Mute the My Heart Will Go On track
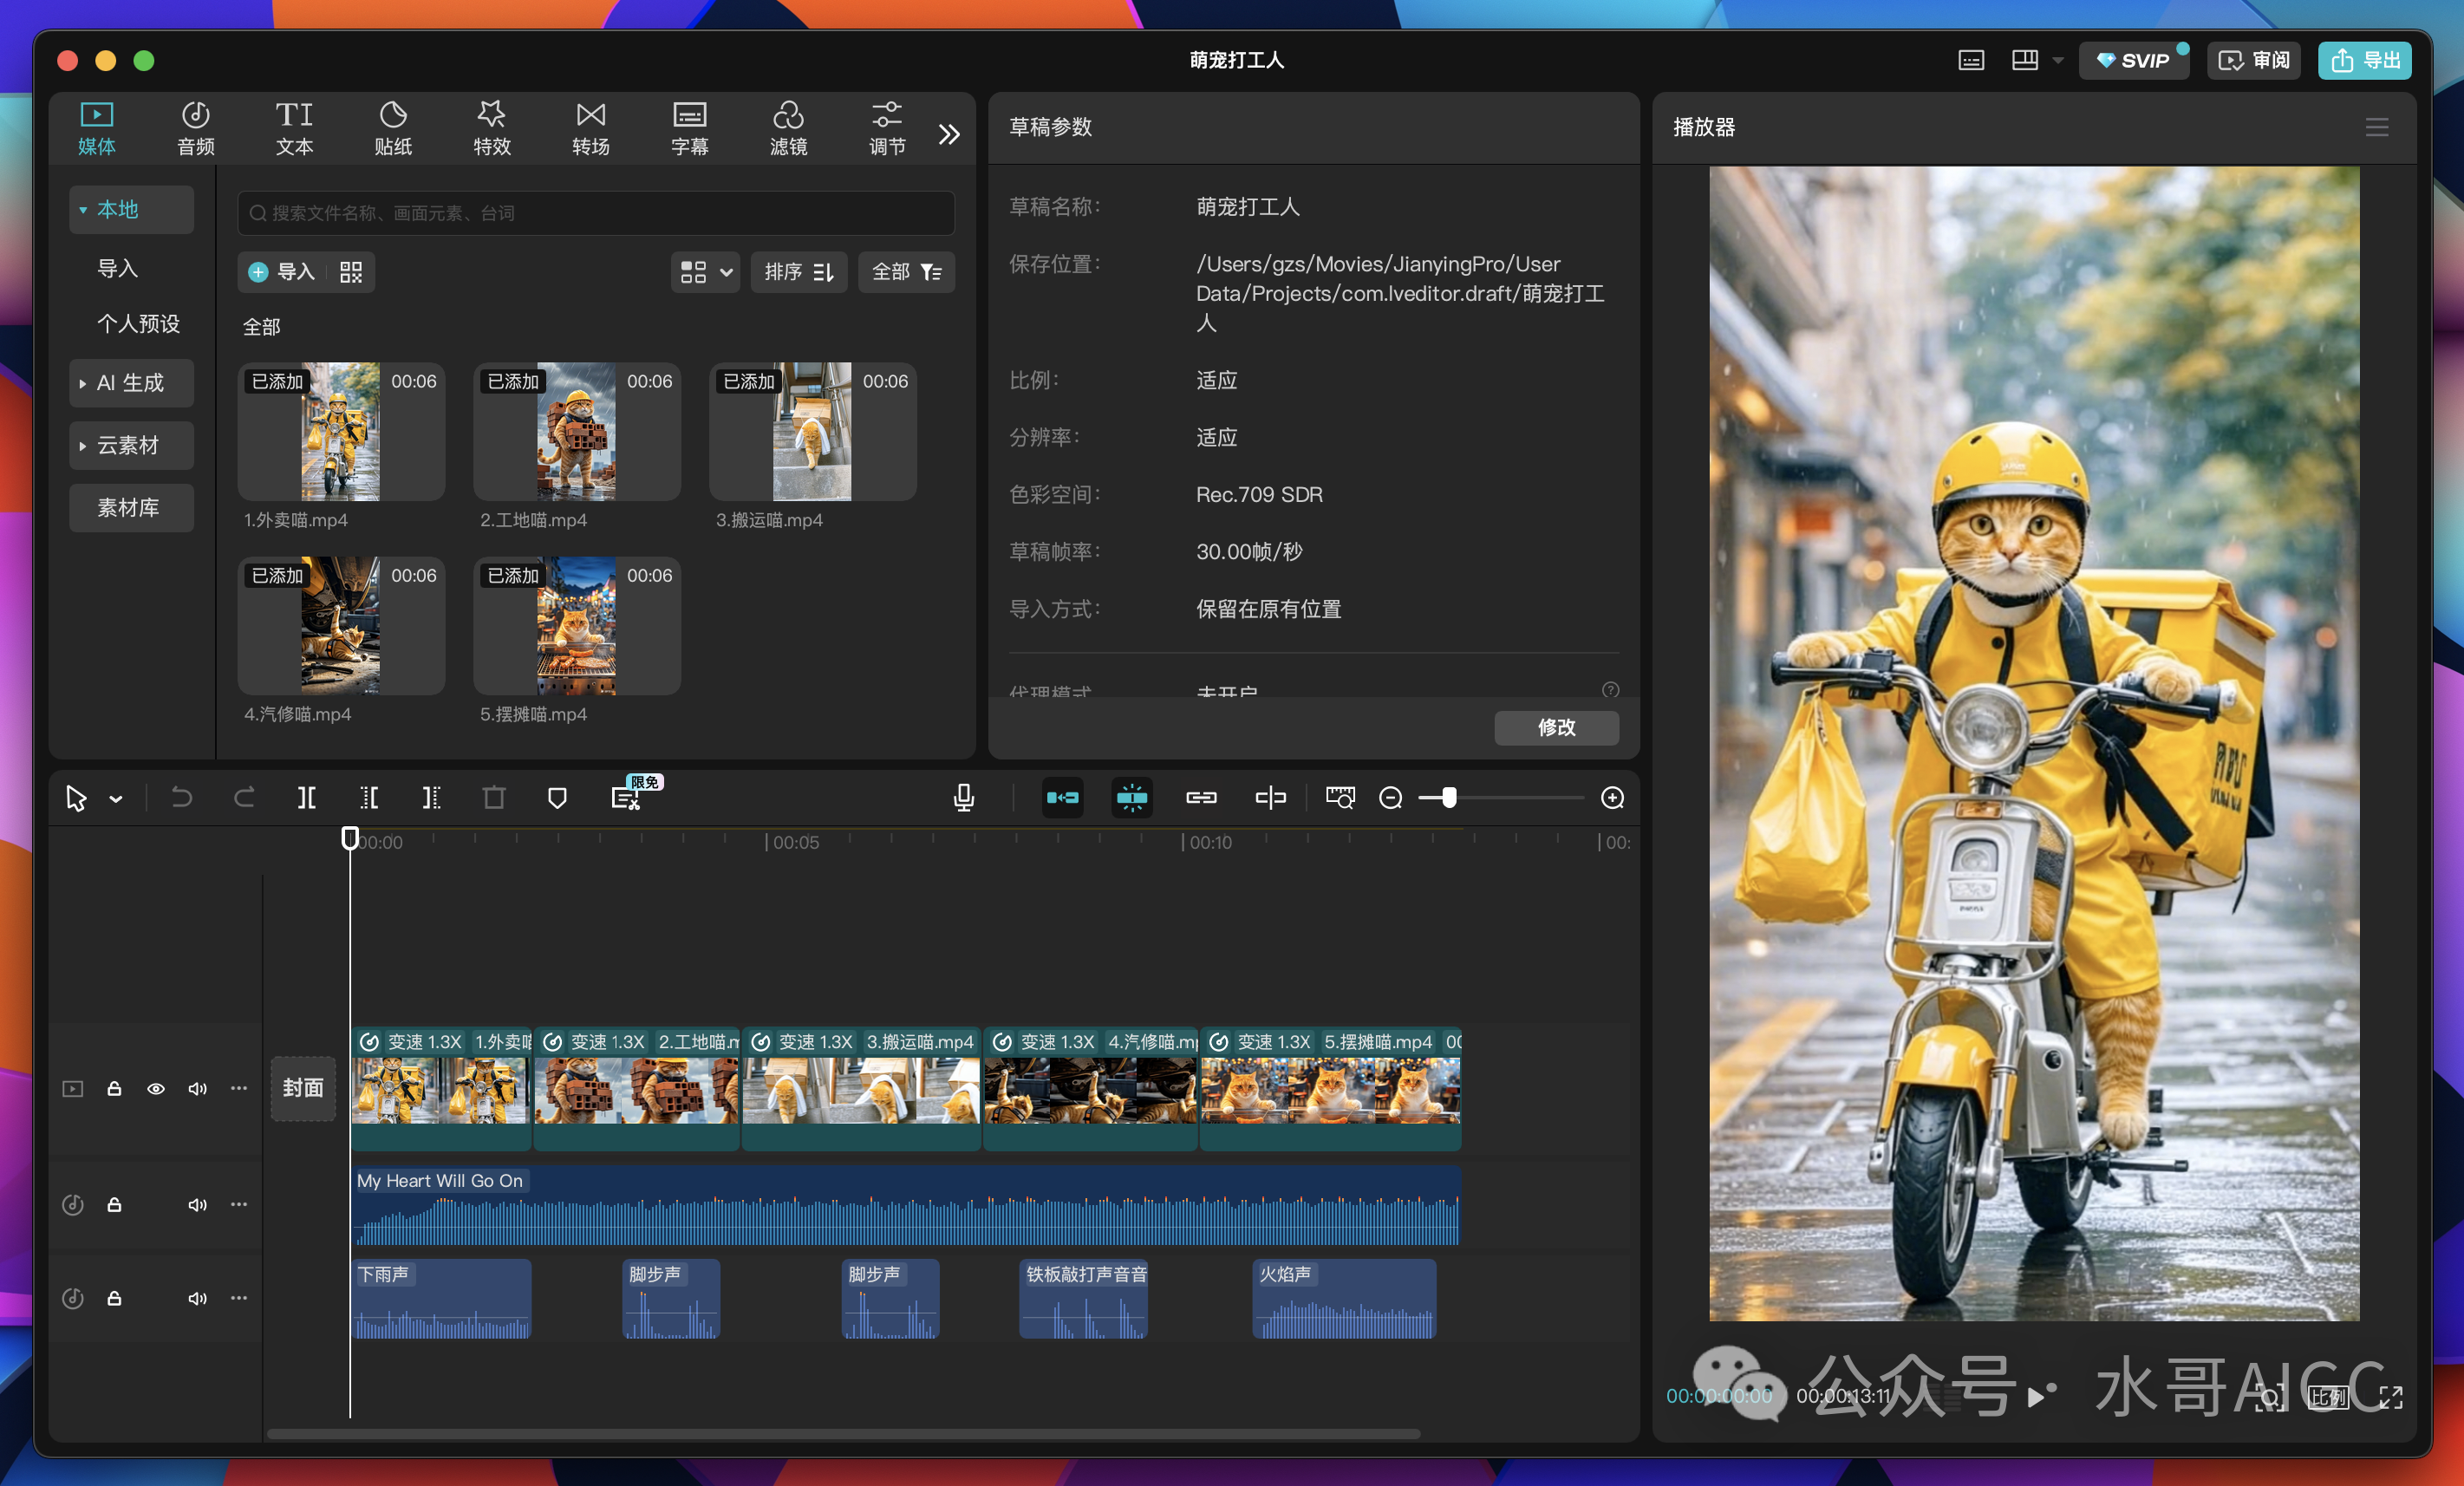This screenshot has height=1486, width=2464. (197, 1204)
